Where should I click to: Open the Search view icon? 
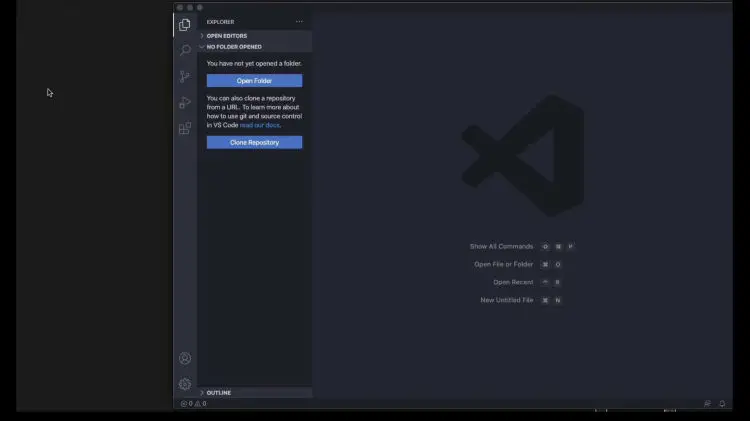pos(185,50)
